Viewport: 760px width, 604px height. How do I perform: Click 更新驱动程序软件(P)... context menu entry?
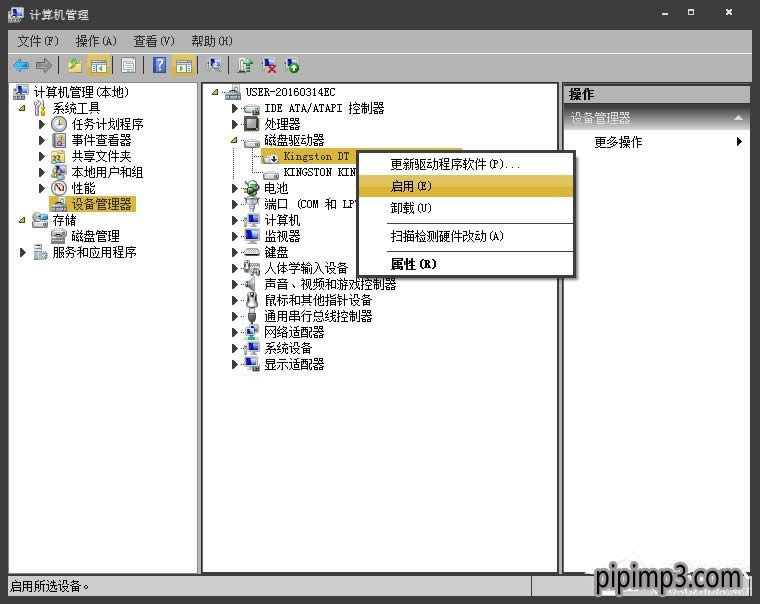coord(455,164)
